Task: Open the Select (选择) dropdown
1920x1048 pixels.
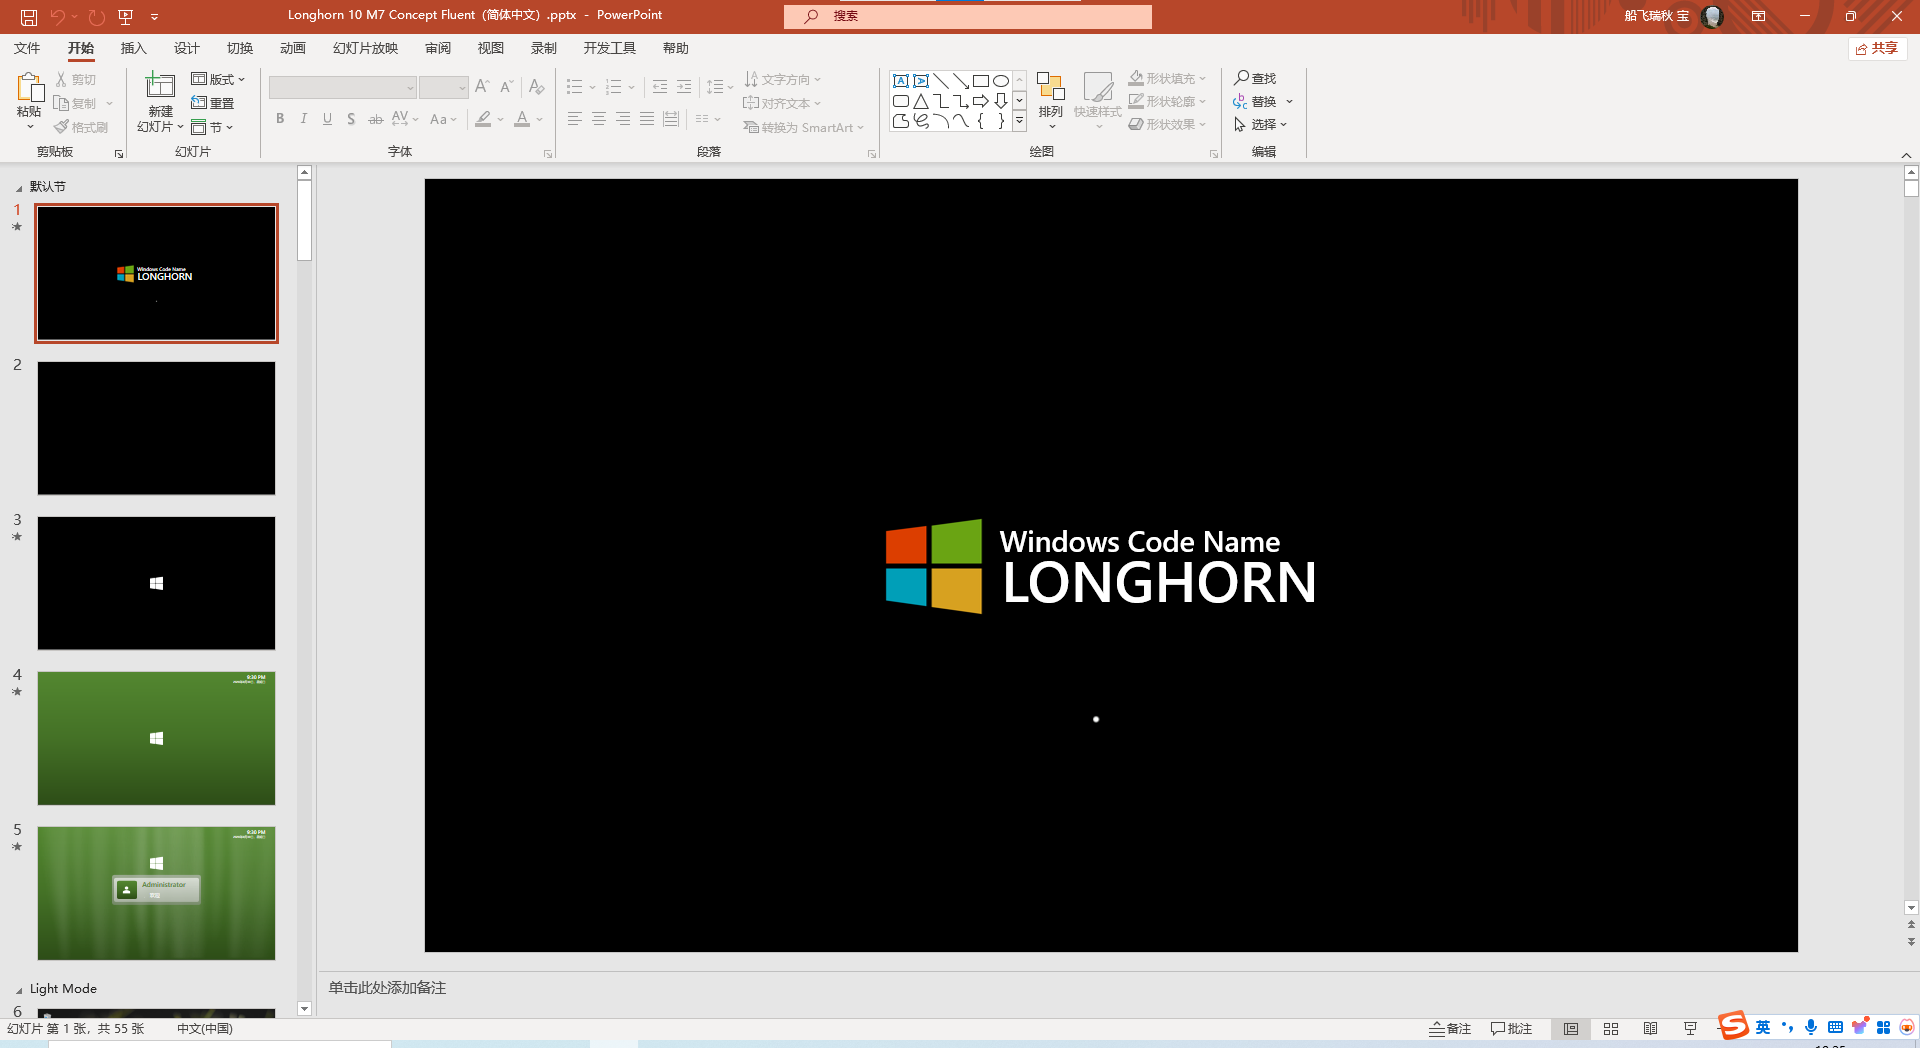Action: (x=1261, y=125)
